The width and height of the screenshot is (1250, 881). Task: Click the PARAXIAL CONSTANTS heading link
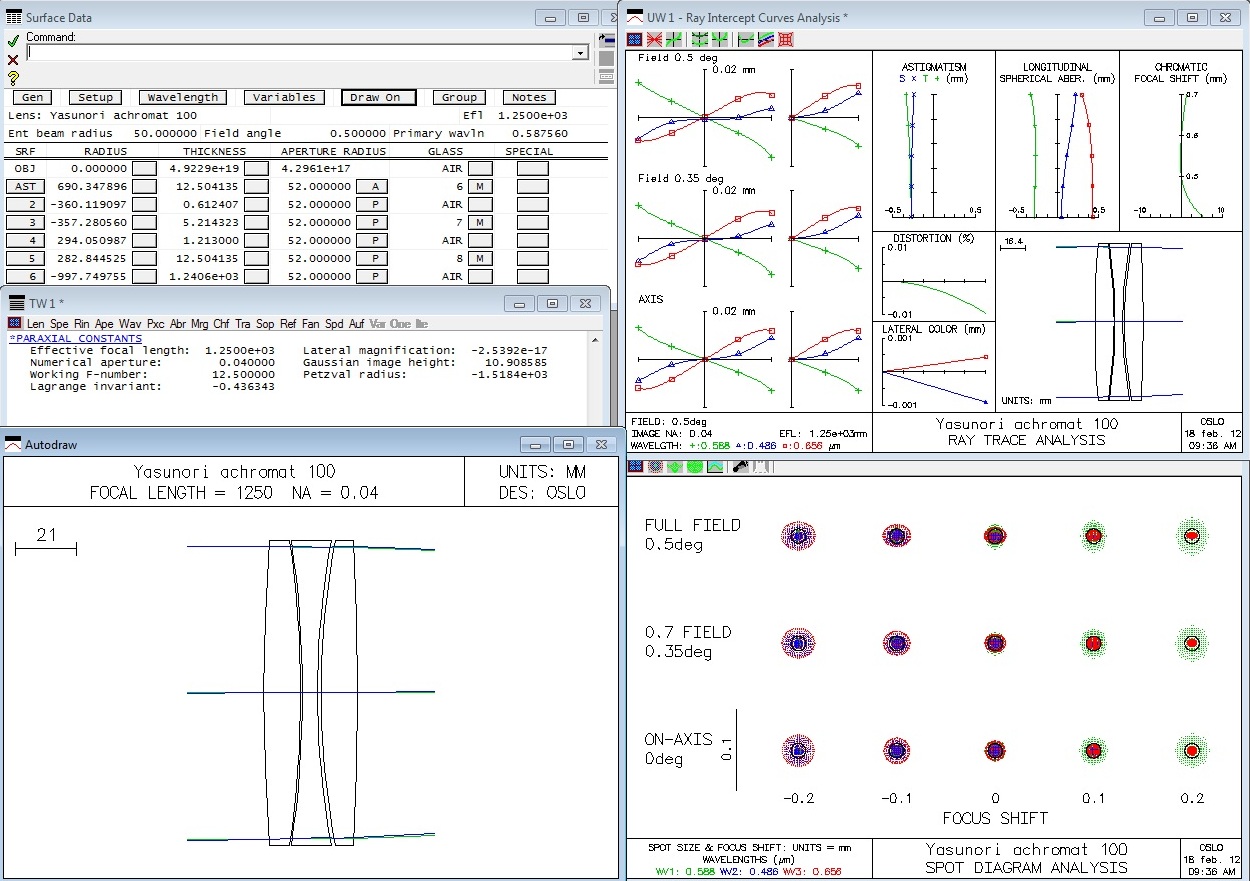(x=76, y=338)
